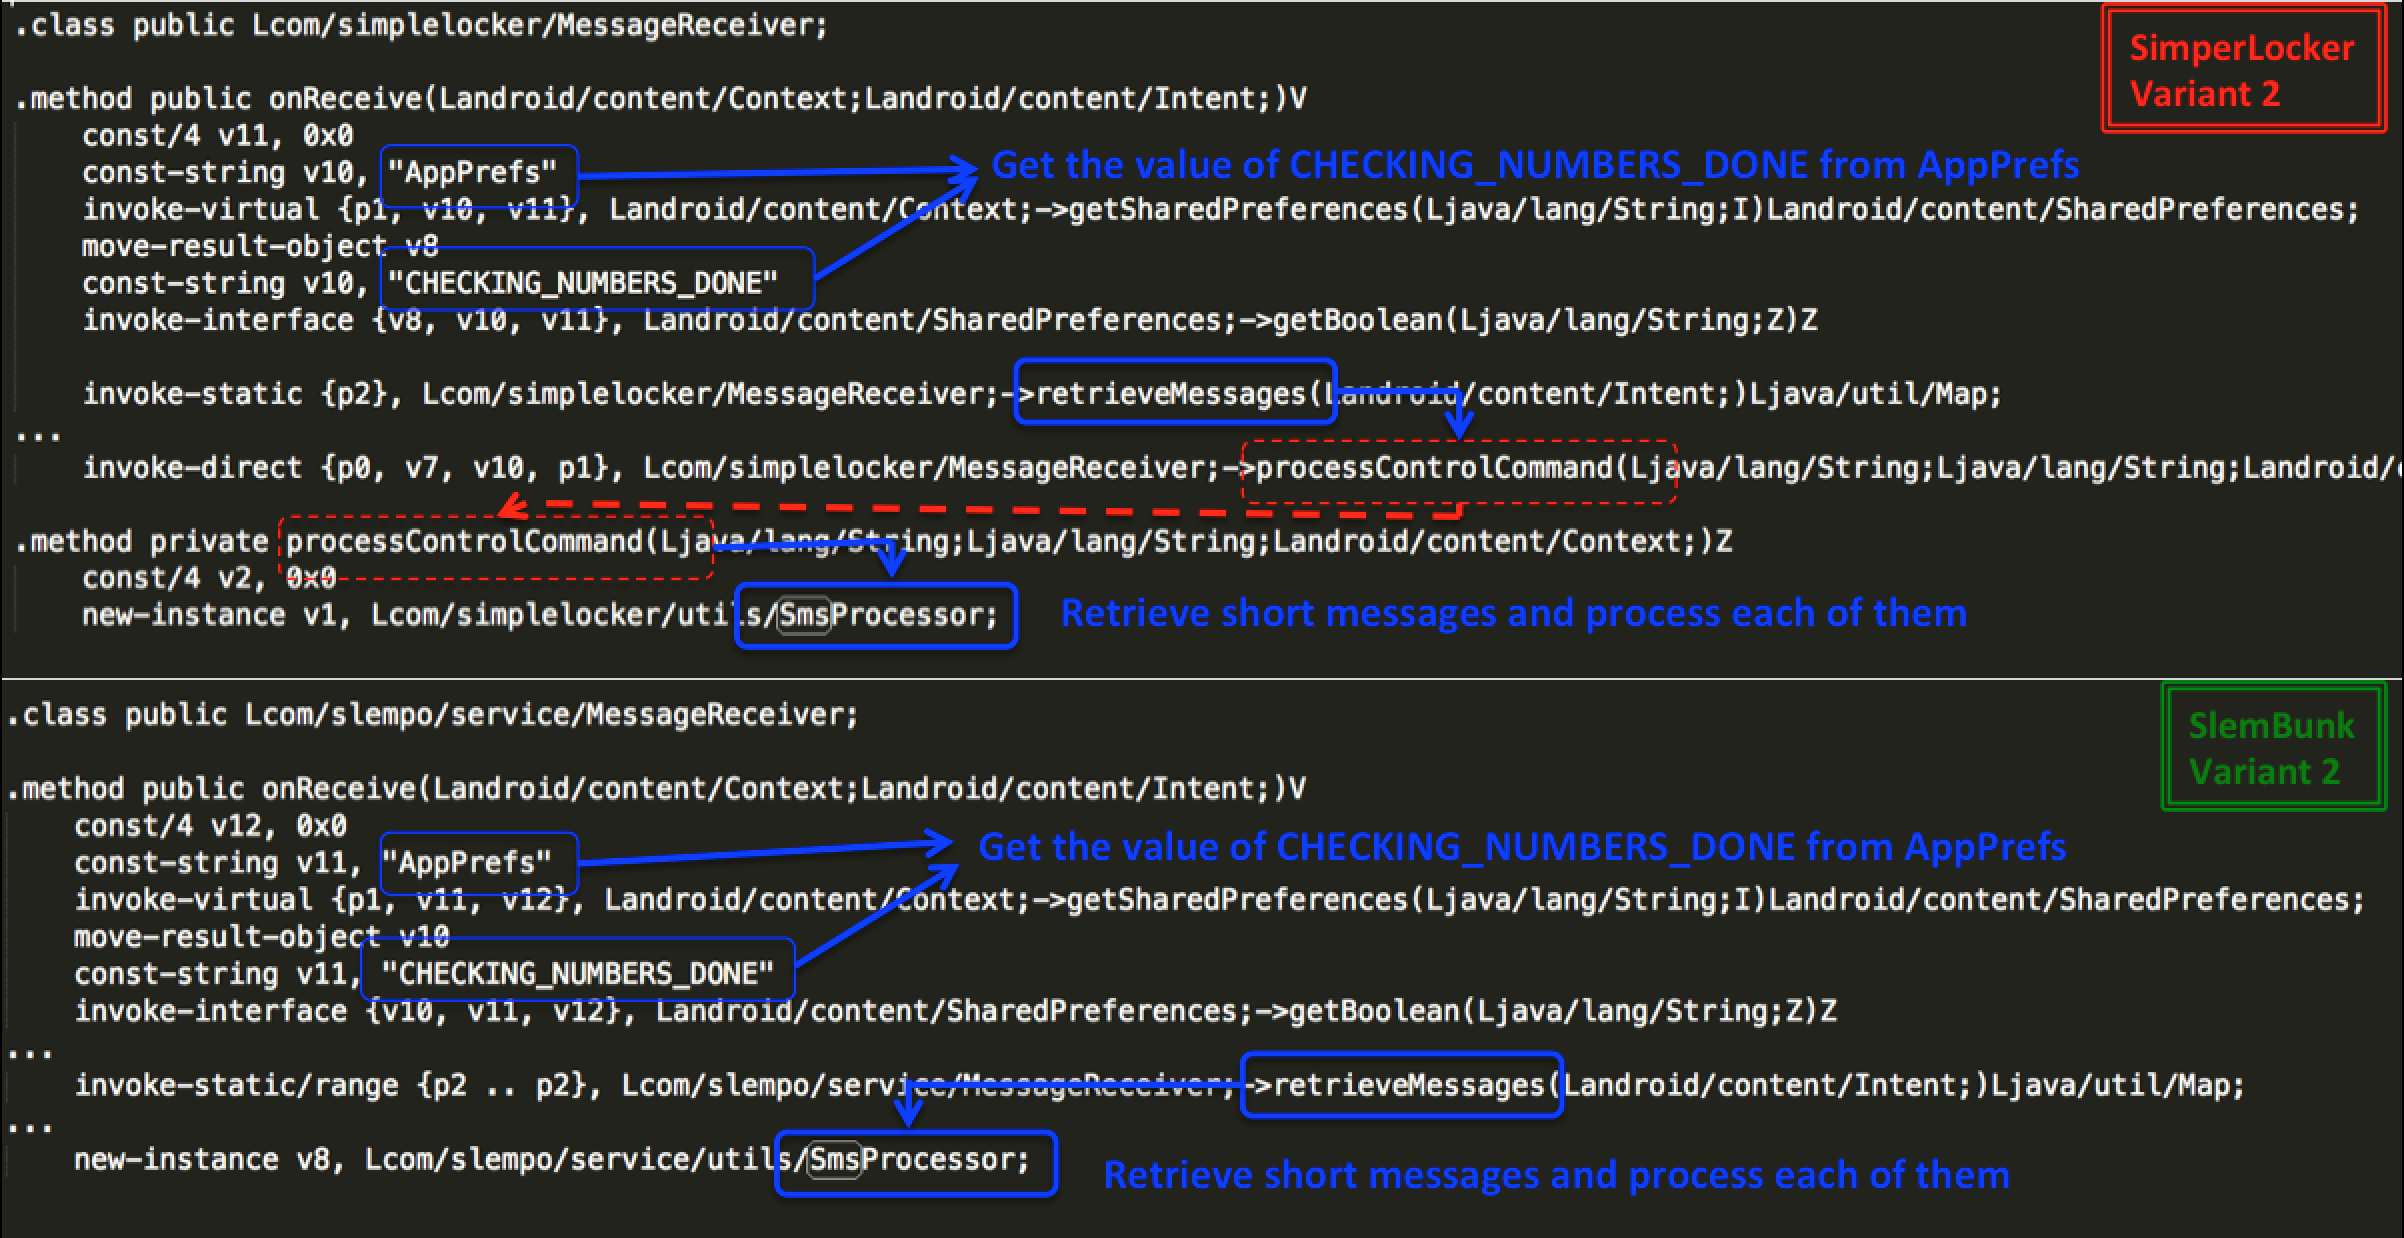Image resolution: width=2404 pixels, height=1238 pixels.
Task: Click top annotation 'Get the value of CHECKING_NUMBERS_DONE'
Action: (1535, 165)
